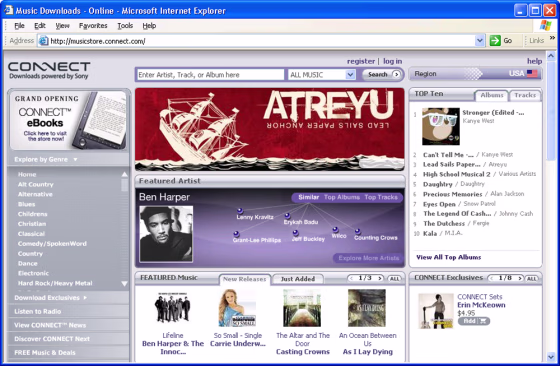The image size is (560, 366).
Task: Go to next page of Featured Music
Action: click(380, 278)
